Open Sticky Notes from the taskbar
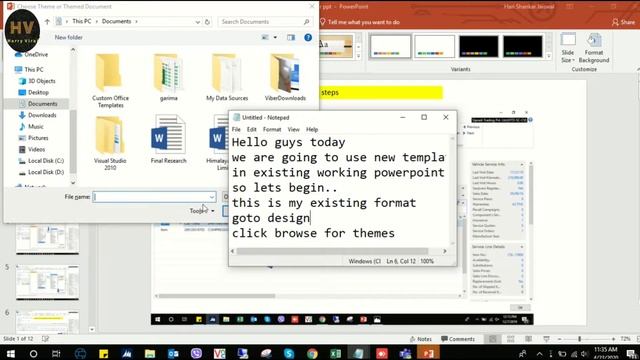Viewport: 640px width, 360px height. coord(104,353)
